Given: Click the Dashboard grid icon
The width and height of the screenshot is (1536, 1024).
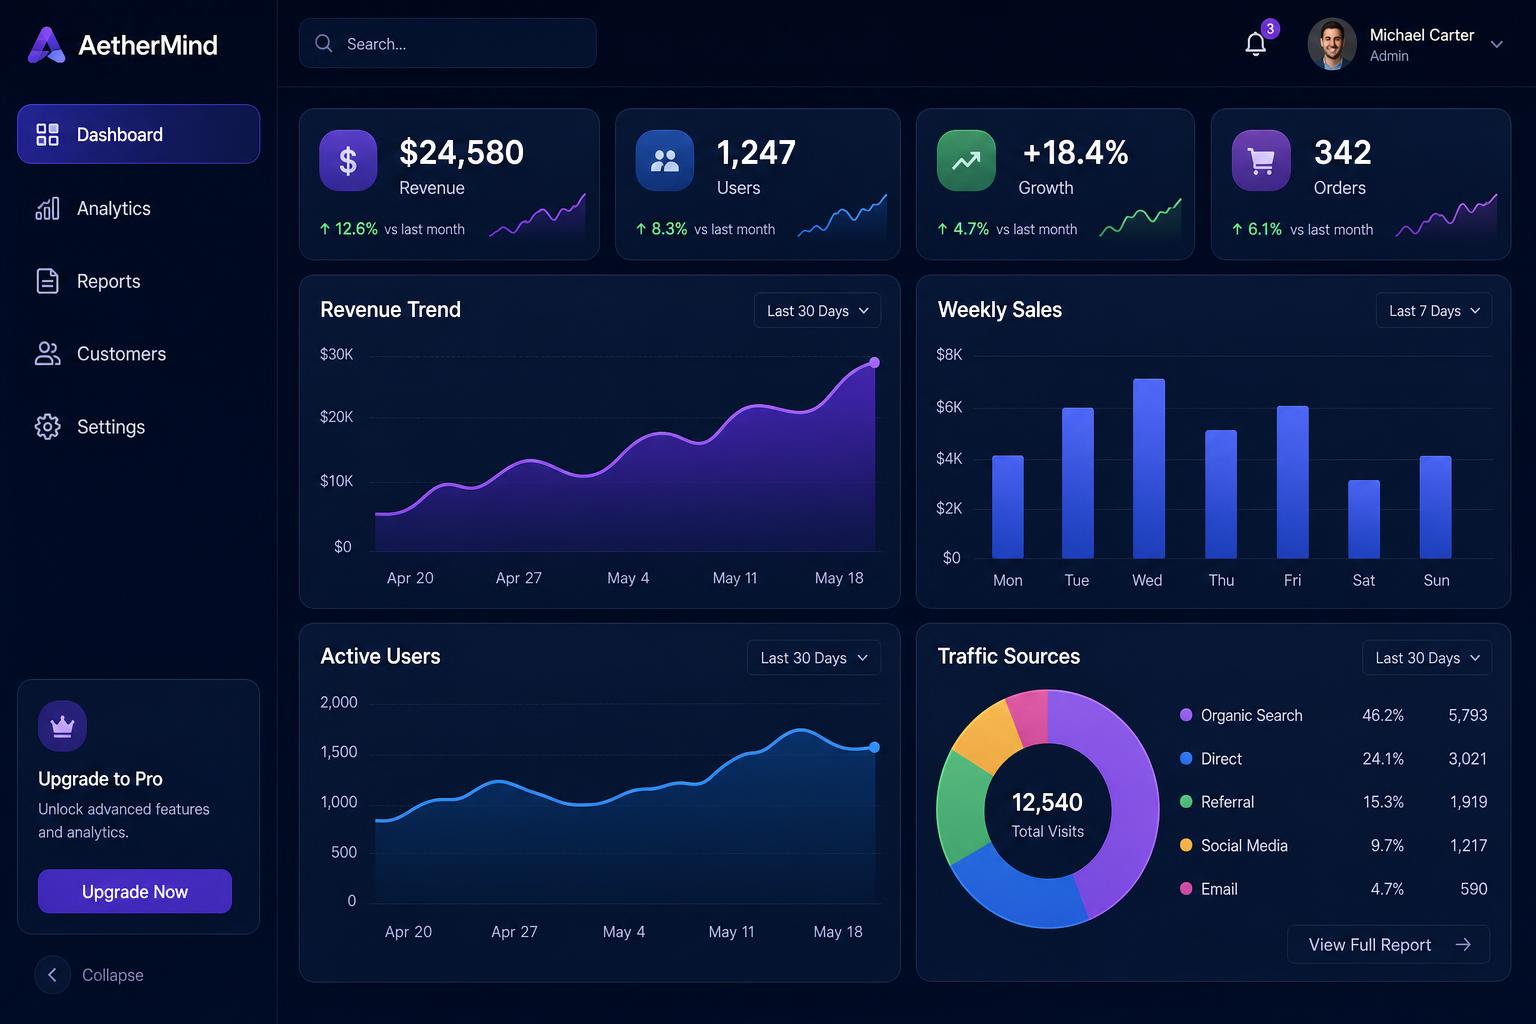Looking at the screenshot, I should pos(47,134).
